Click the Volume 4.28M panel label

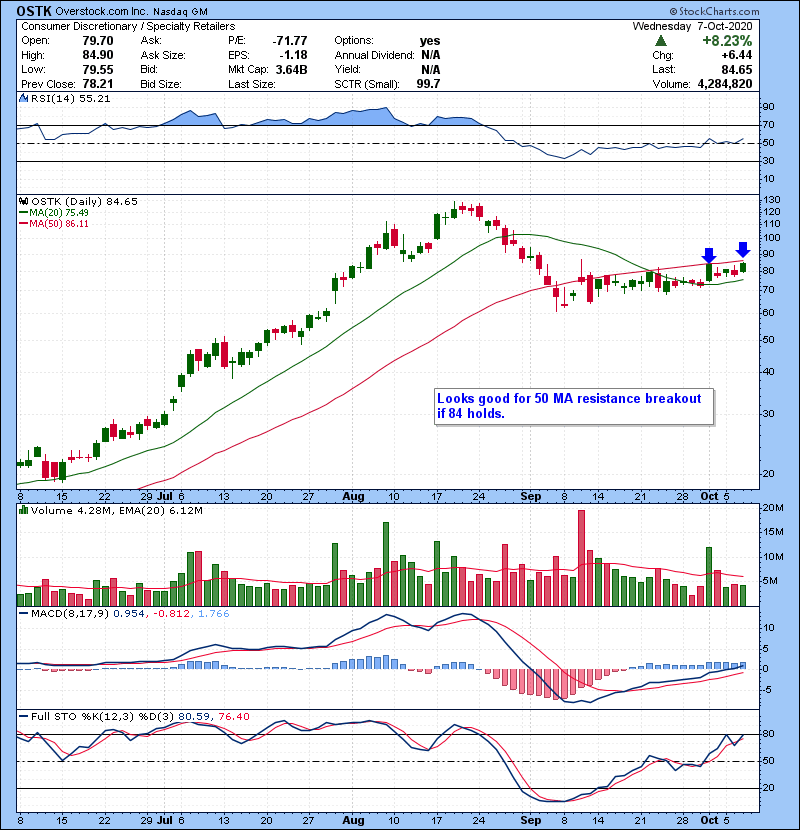pos(73,511)
